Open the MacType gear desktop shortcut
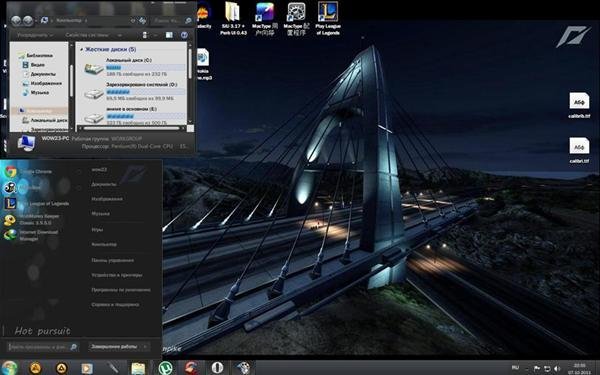600x375 pixels. (296, 18)
